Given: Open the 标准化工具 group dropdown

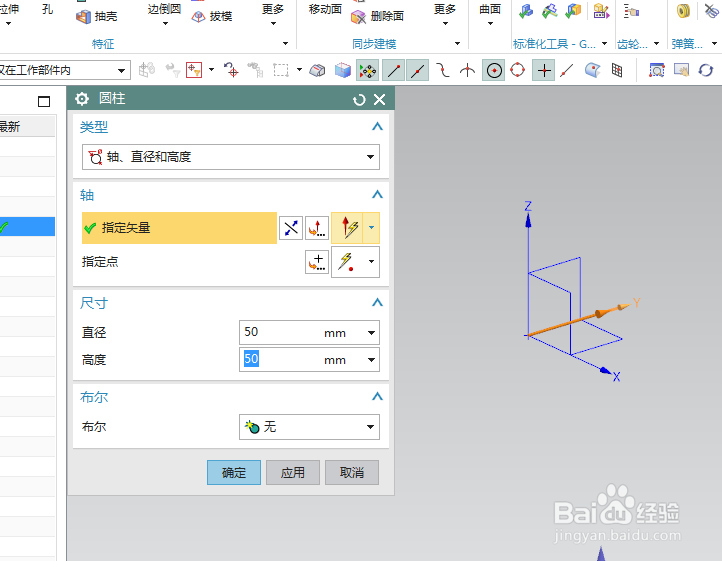Looking at the screenshot, I should point(605,44).
